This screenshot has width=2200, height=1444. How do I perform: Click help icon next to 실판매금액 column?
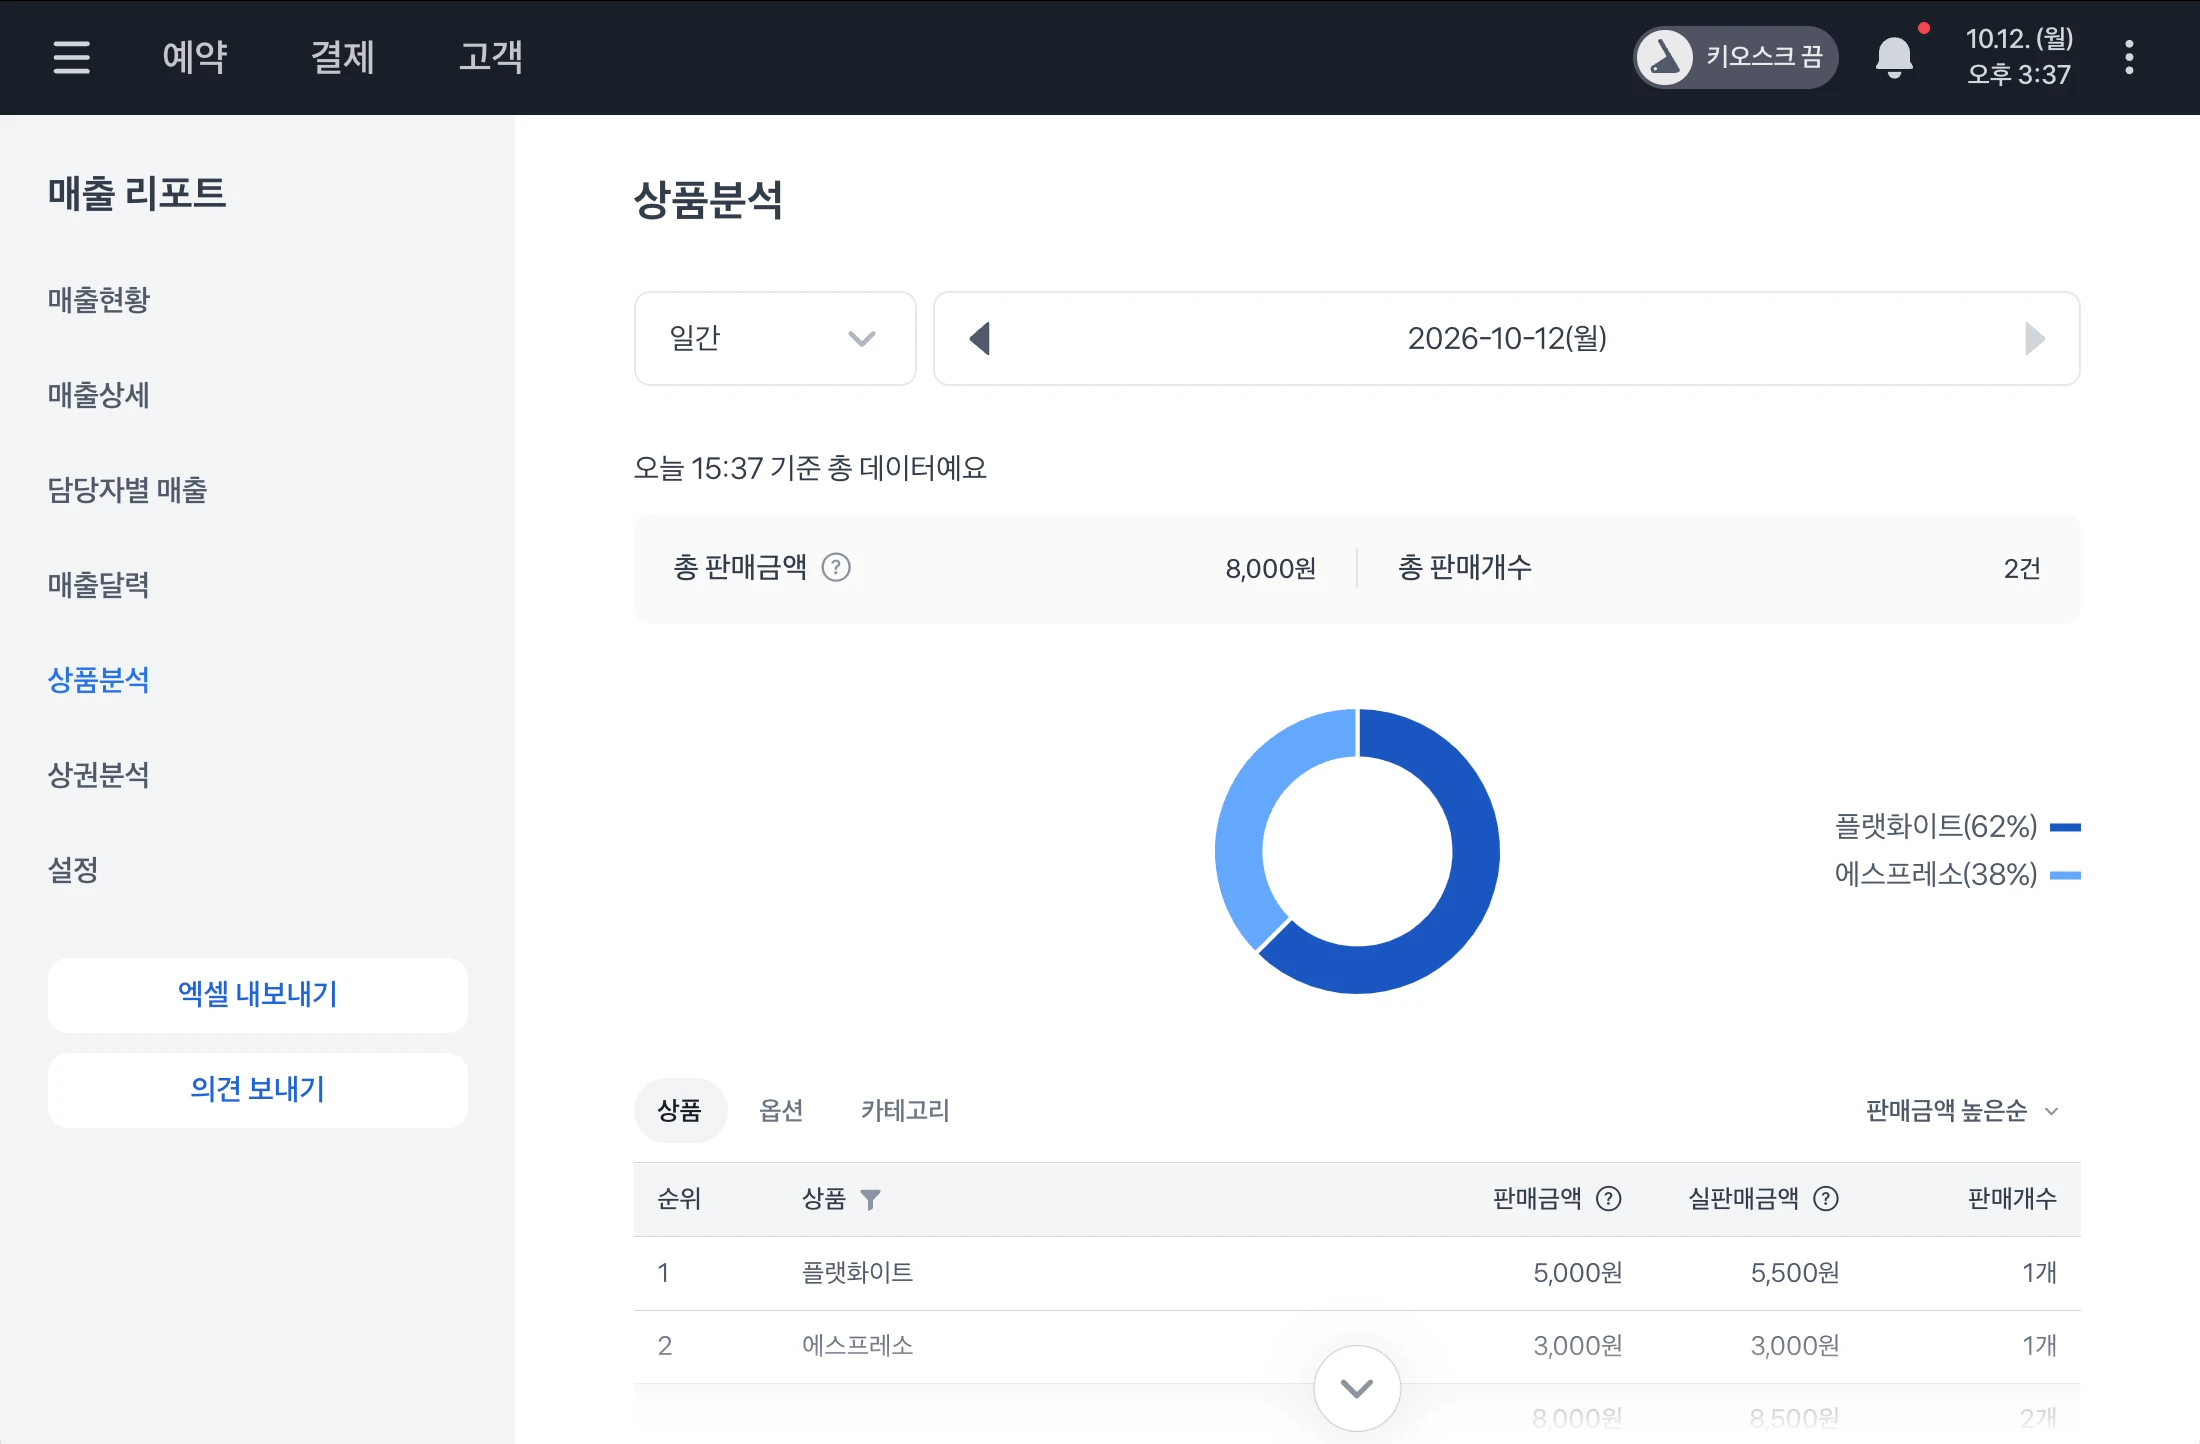[x=1826, y=1198]
